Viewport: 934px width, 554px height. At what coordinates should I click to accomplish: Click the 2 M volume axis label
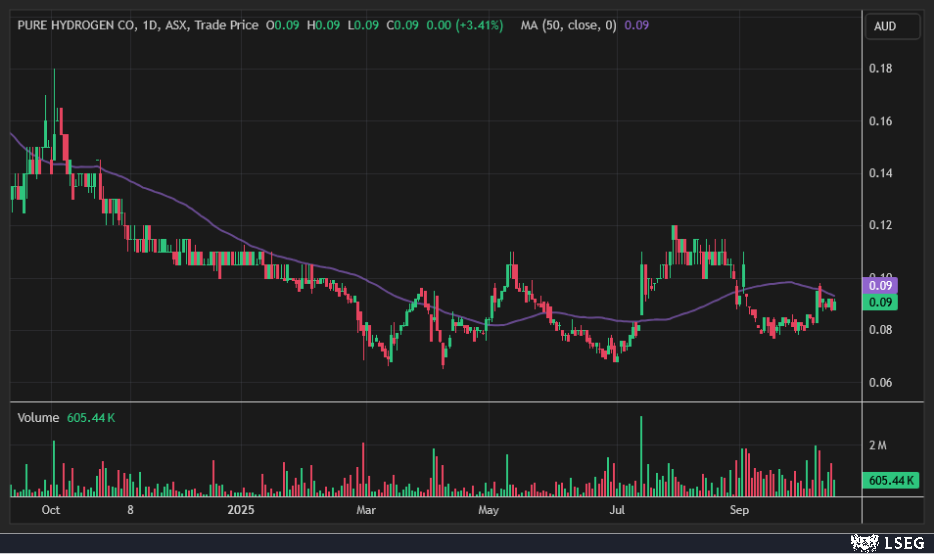coord(877,444)
